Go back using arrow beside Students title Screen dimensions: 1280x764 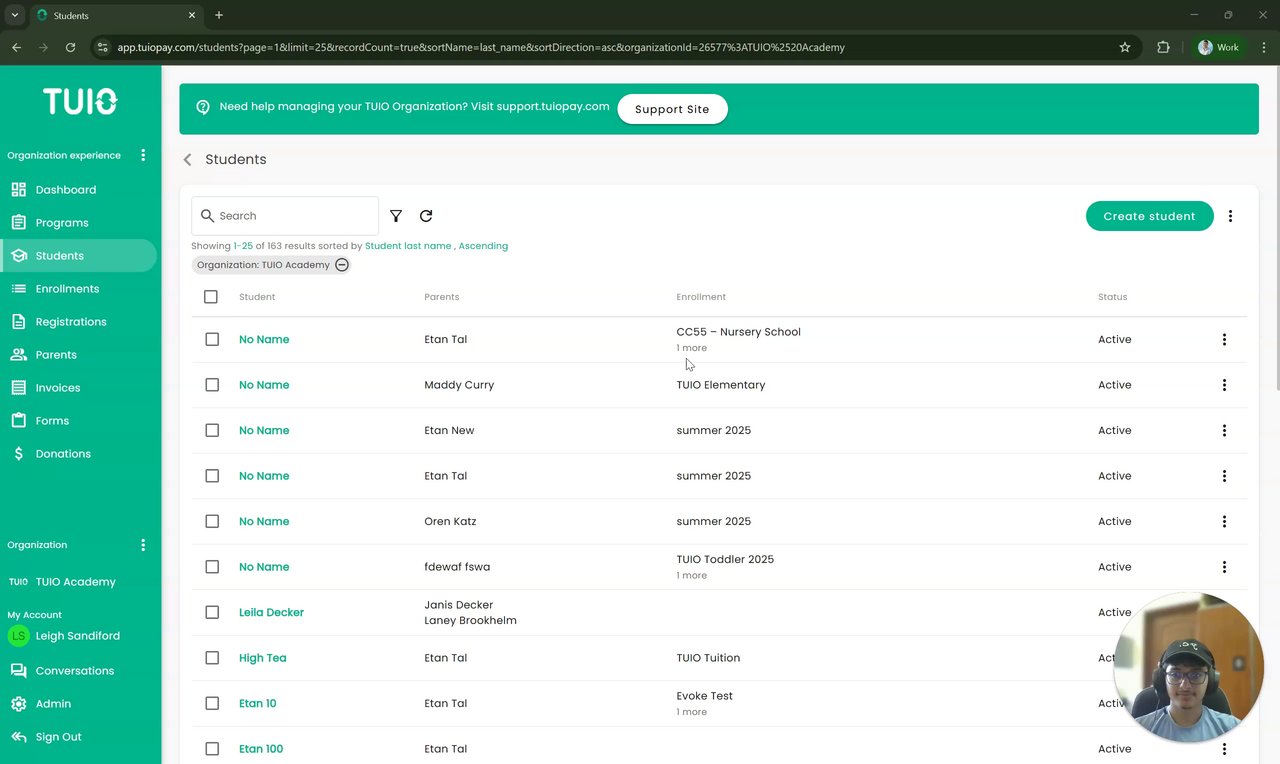187,160
